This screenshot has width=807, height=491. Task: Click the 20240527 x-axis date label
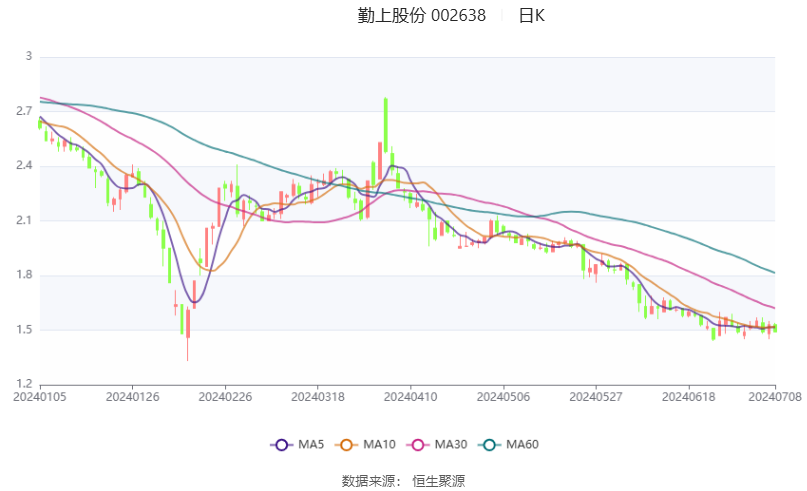(595, 397)
